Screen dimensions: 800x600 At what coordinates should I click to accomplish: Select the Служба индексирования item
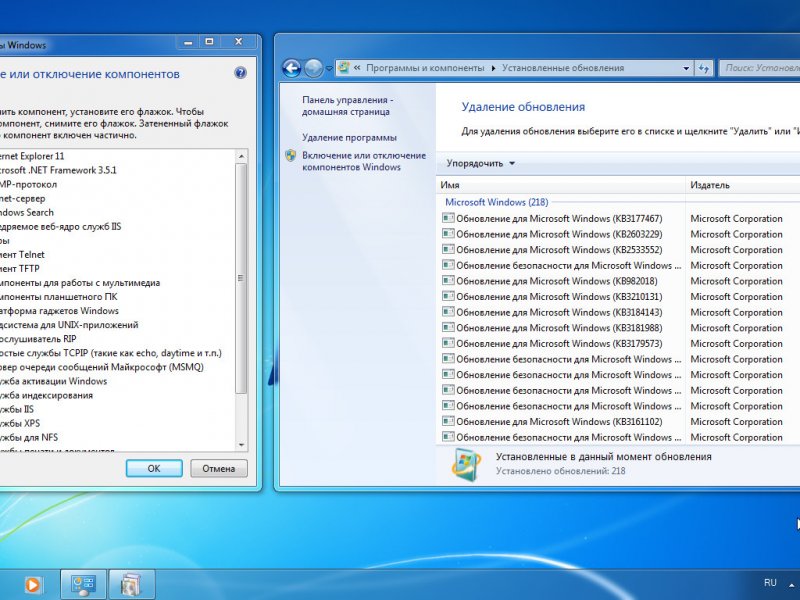click(46, 395)
